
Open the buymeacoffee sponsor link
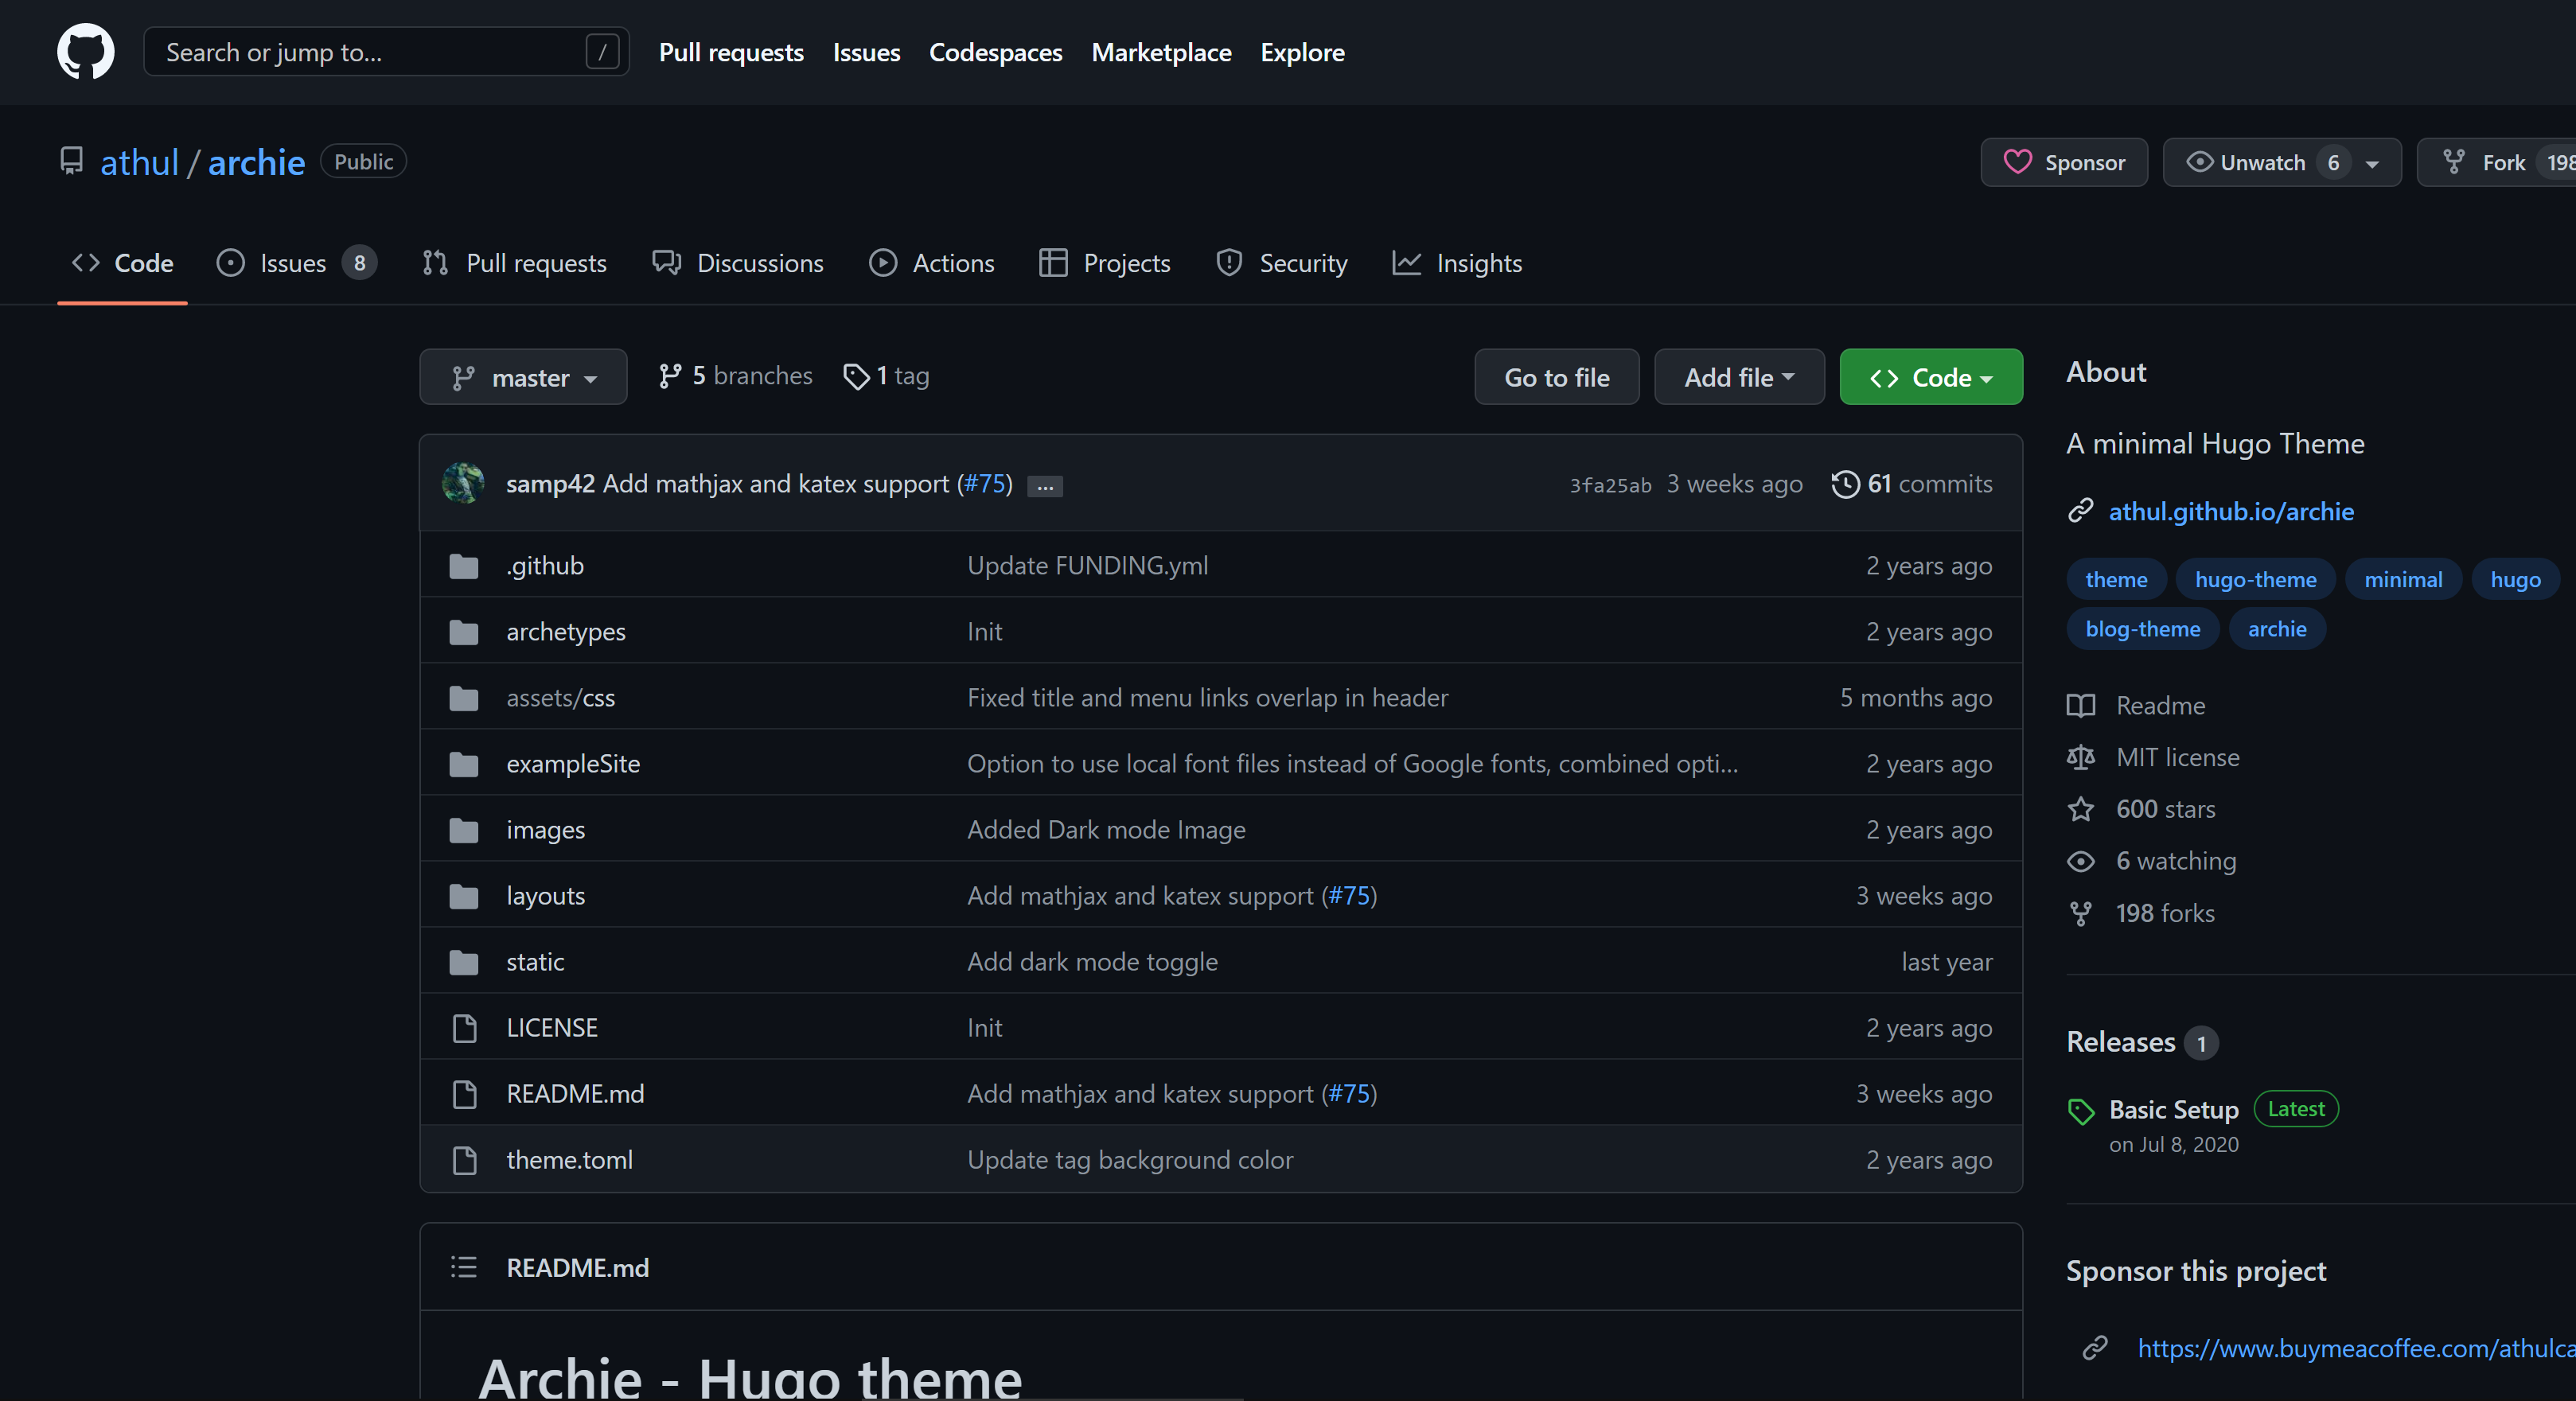(2356, 1349)
